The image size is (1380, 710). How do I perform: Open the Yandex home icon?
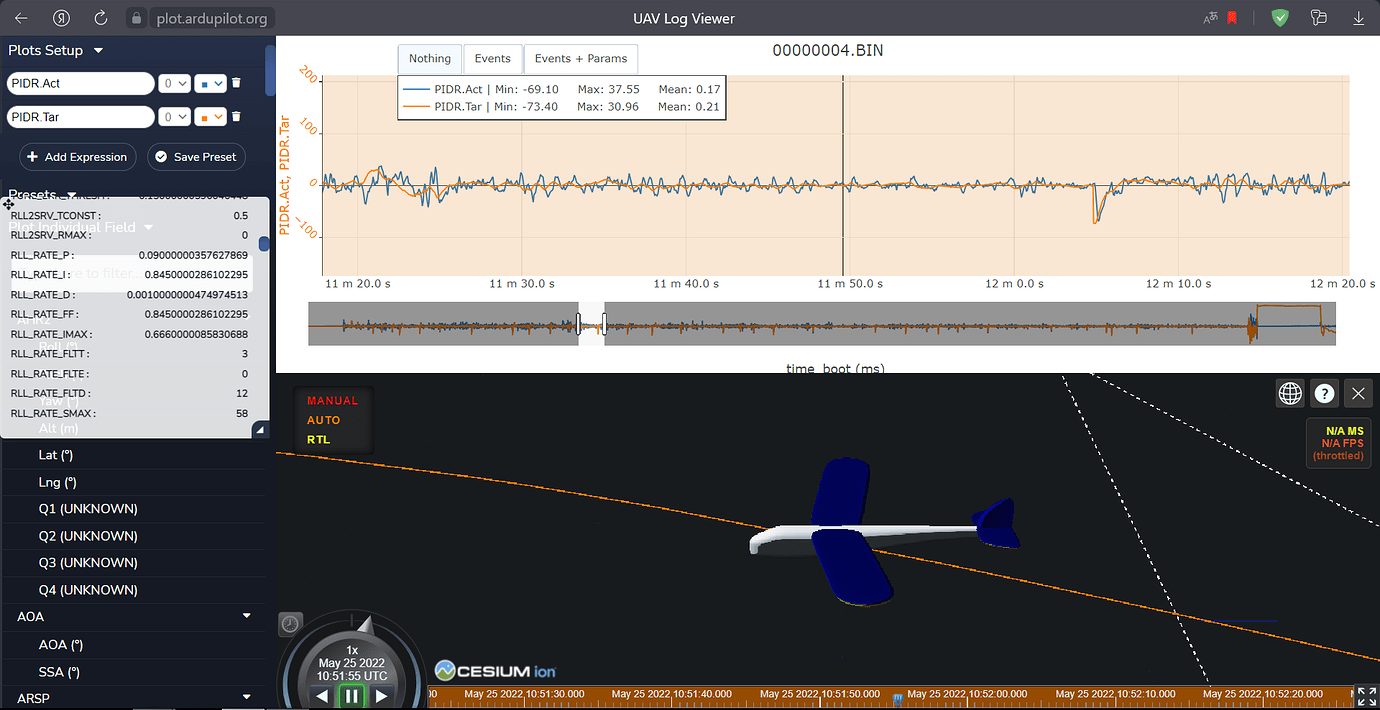[x=61, y=18]
